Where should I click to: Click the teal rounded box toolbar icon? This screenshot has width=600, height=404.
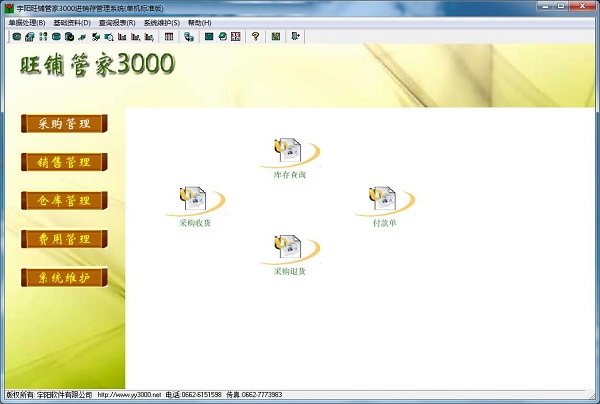pos(16,37)
